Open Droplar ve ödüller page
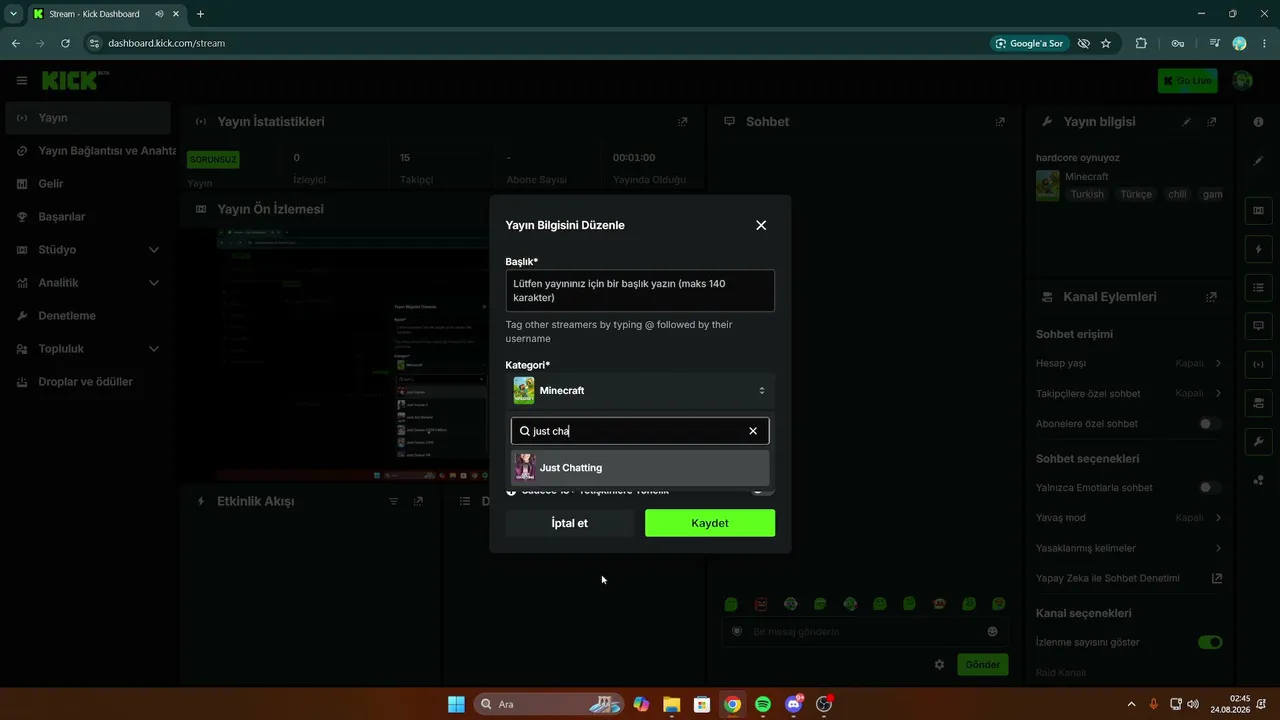 tap(88, 382)
